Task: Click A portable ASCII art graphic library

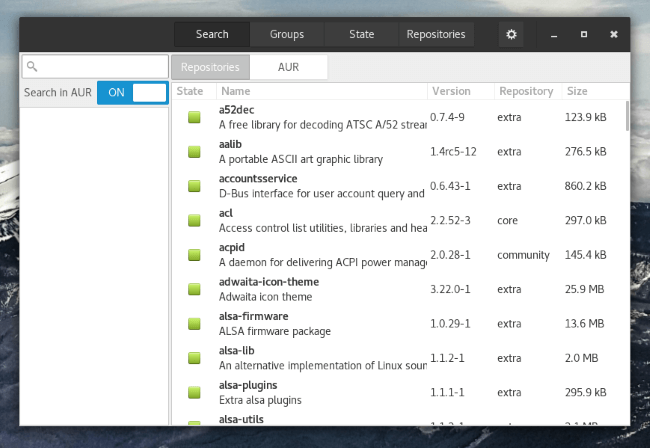Action: pyautogui.click(x=301, y=160)
